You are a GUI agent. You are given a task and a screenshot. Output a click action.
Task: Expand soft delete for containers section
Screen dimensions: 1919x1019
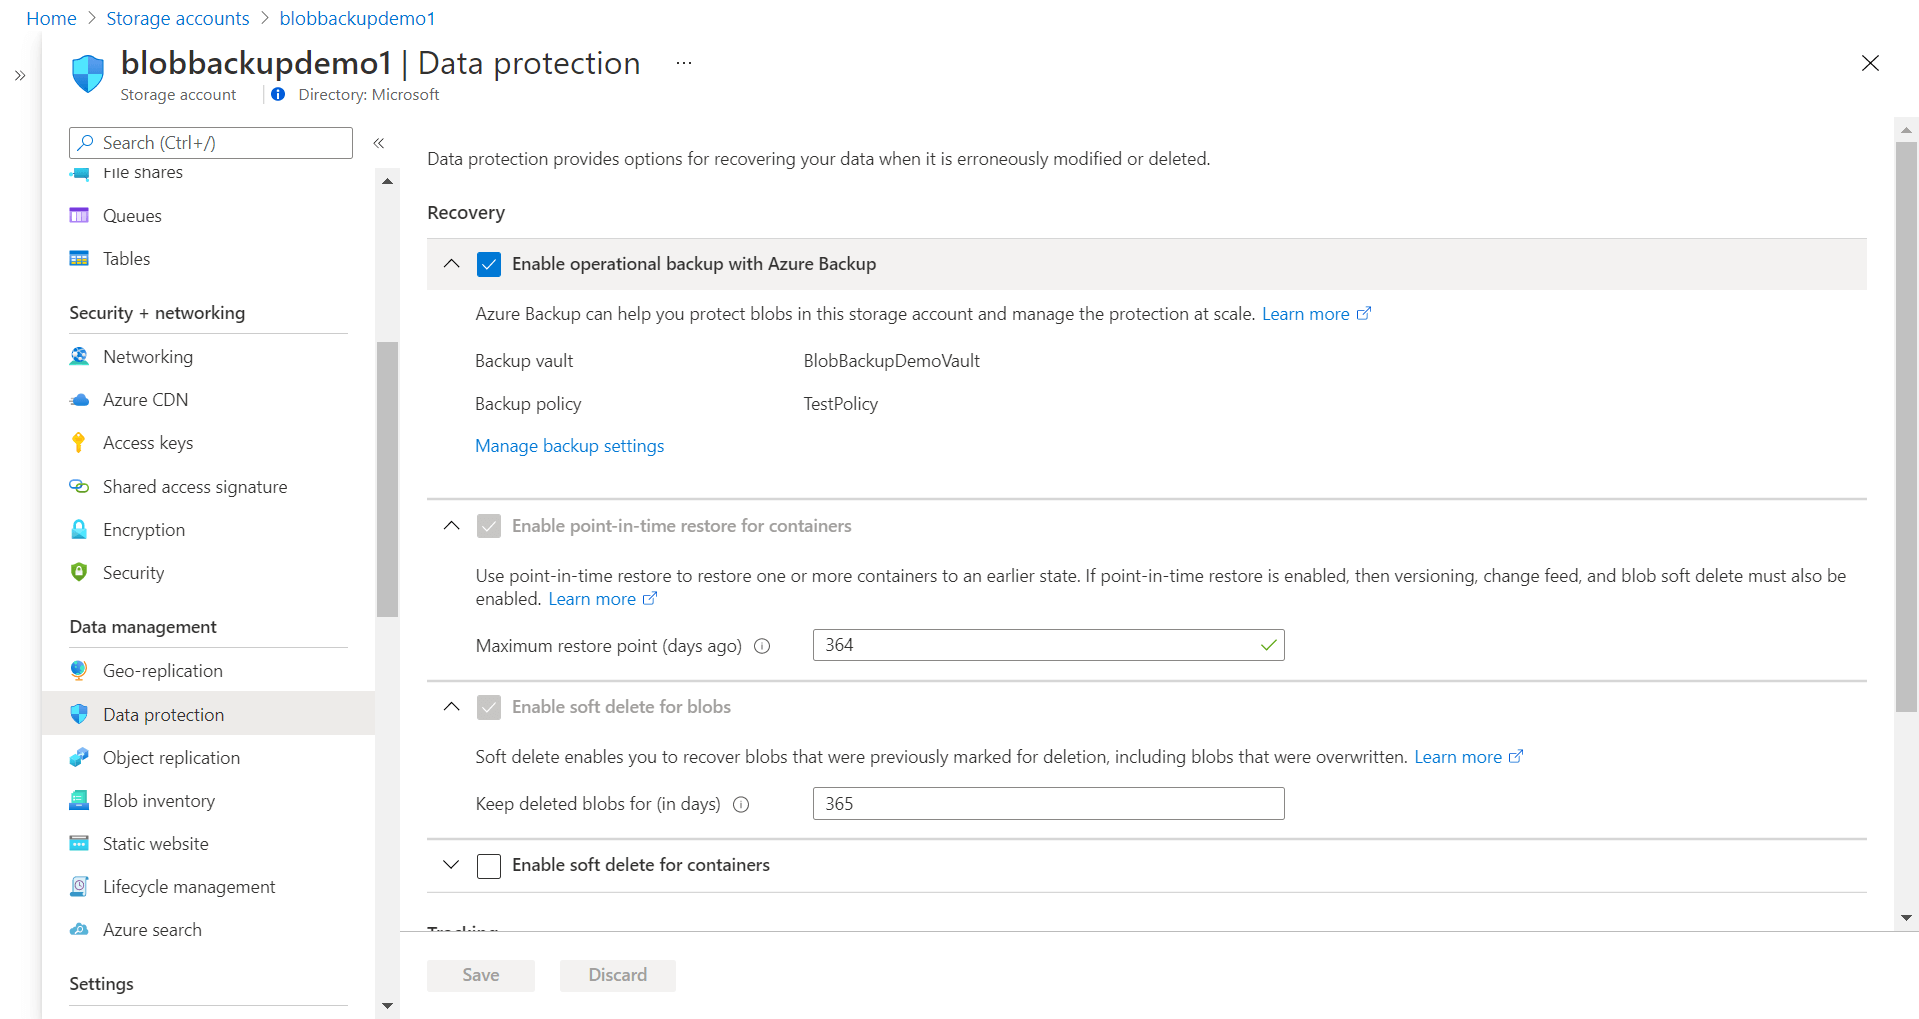(452, 865)
